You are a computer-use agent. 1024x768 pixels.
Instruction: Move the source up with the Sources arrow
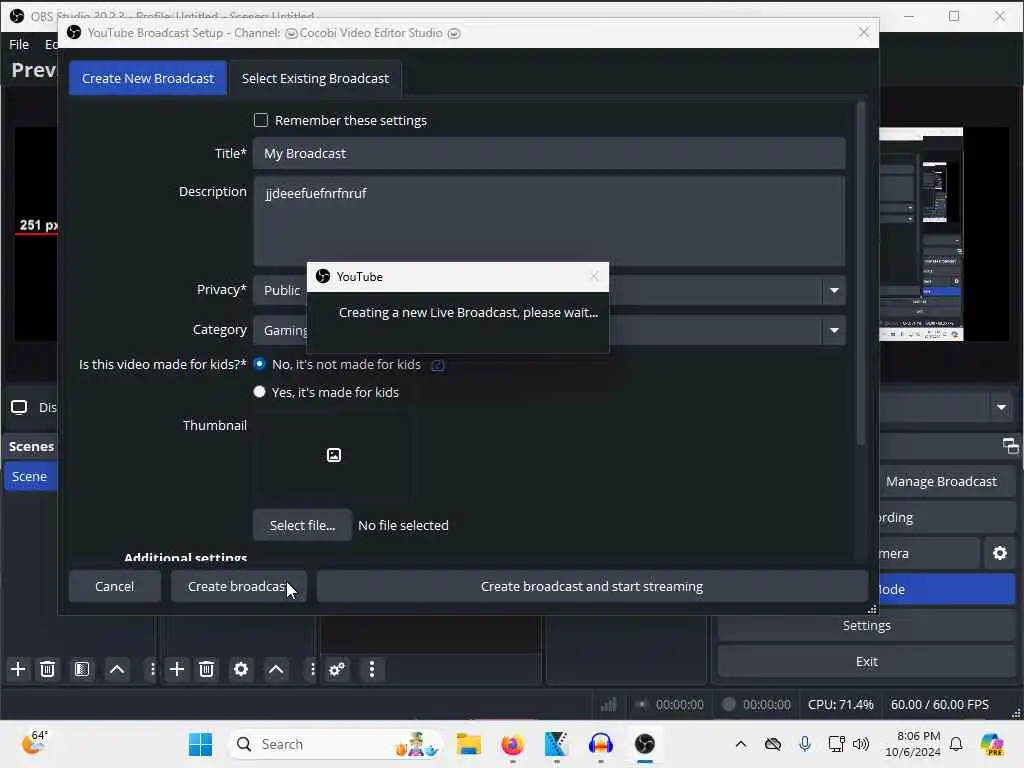[x=276, y=669]
